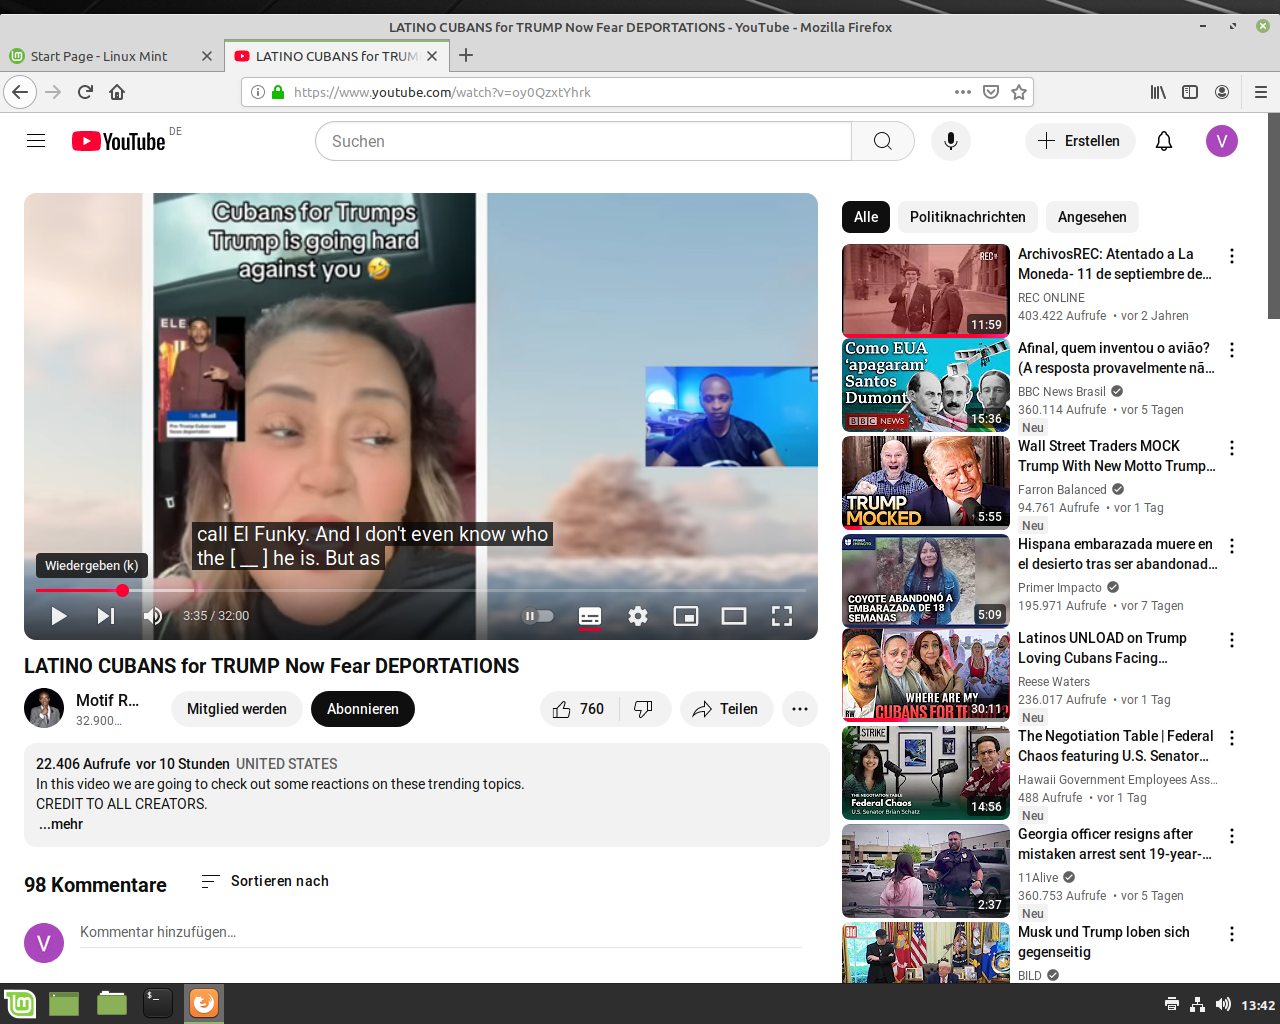Open the volume tray icon
Viewport: 1280px width, 1024px height.
1223,1004
